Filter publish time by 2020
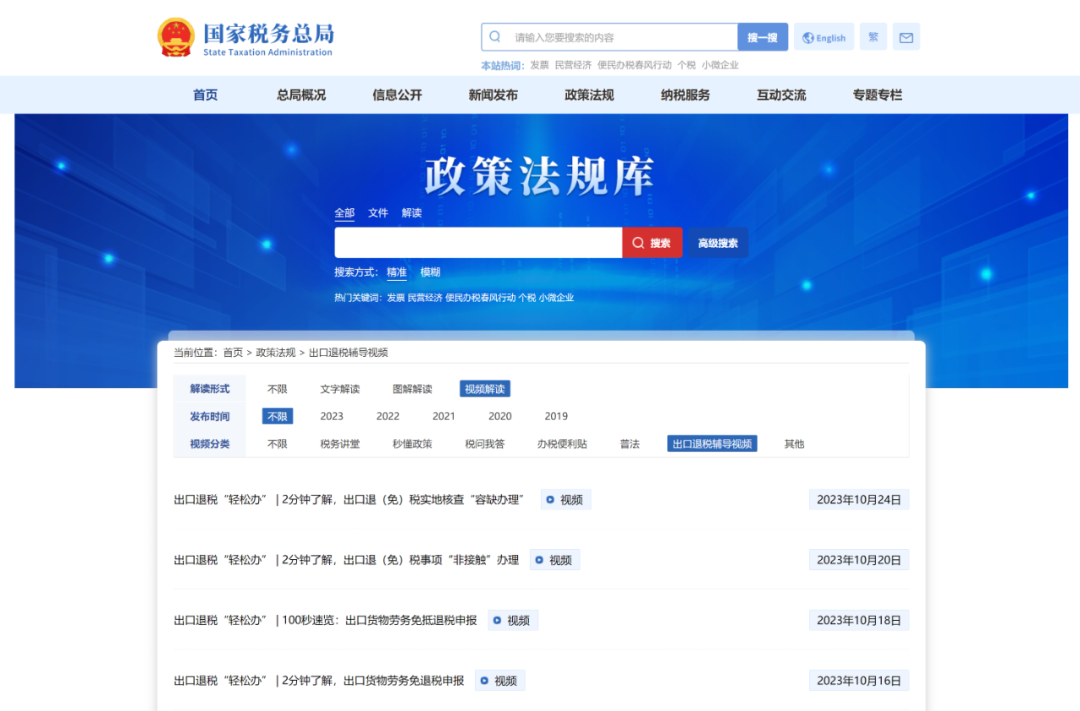Image resolution: width=1080 pixels, height=711 pixels. (500, 416)
